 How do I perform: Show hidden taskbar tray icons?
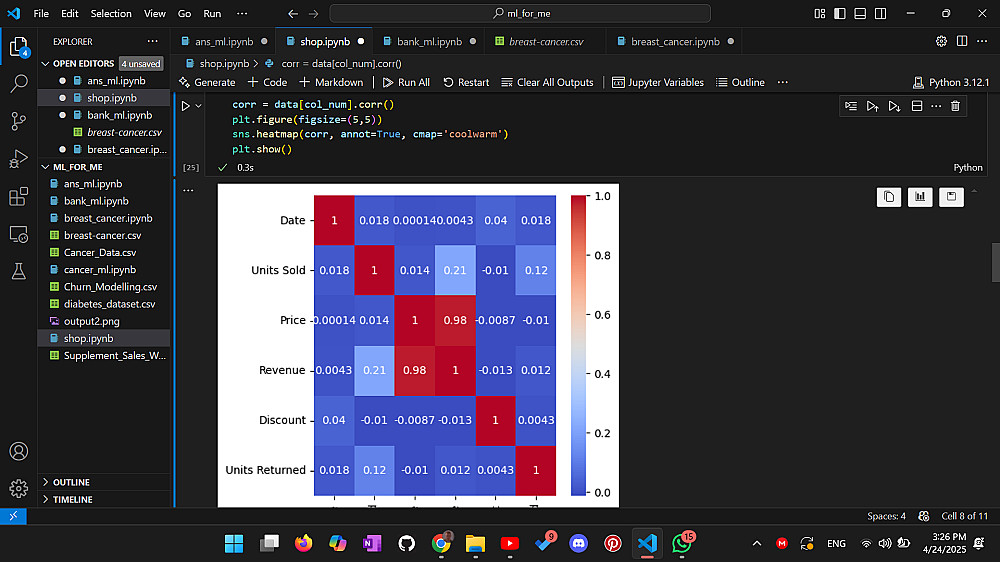(x=757, y=544)
